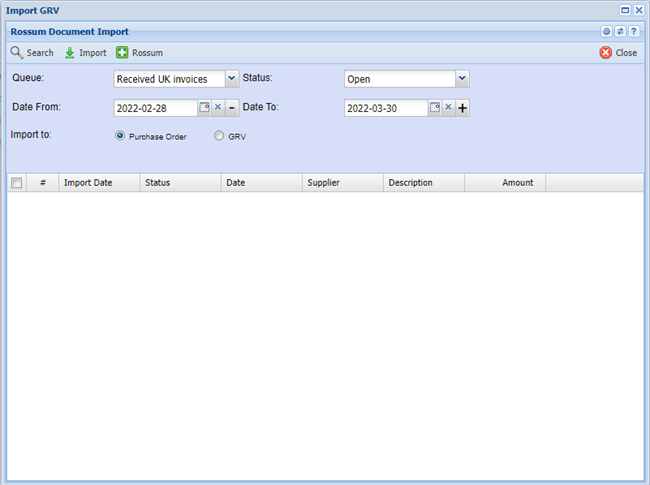650x485 pixels.
Task: Expand the Status dropdown list
Action: [462, 79]
